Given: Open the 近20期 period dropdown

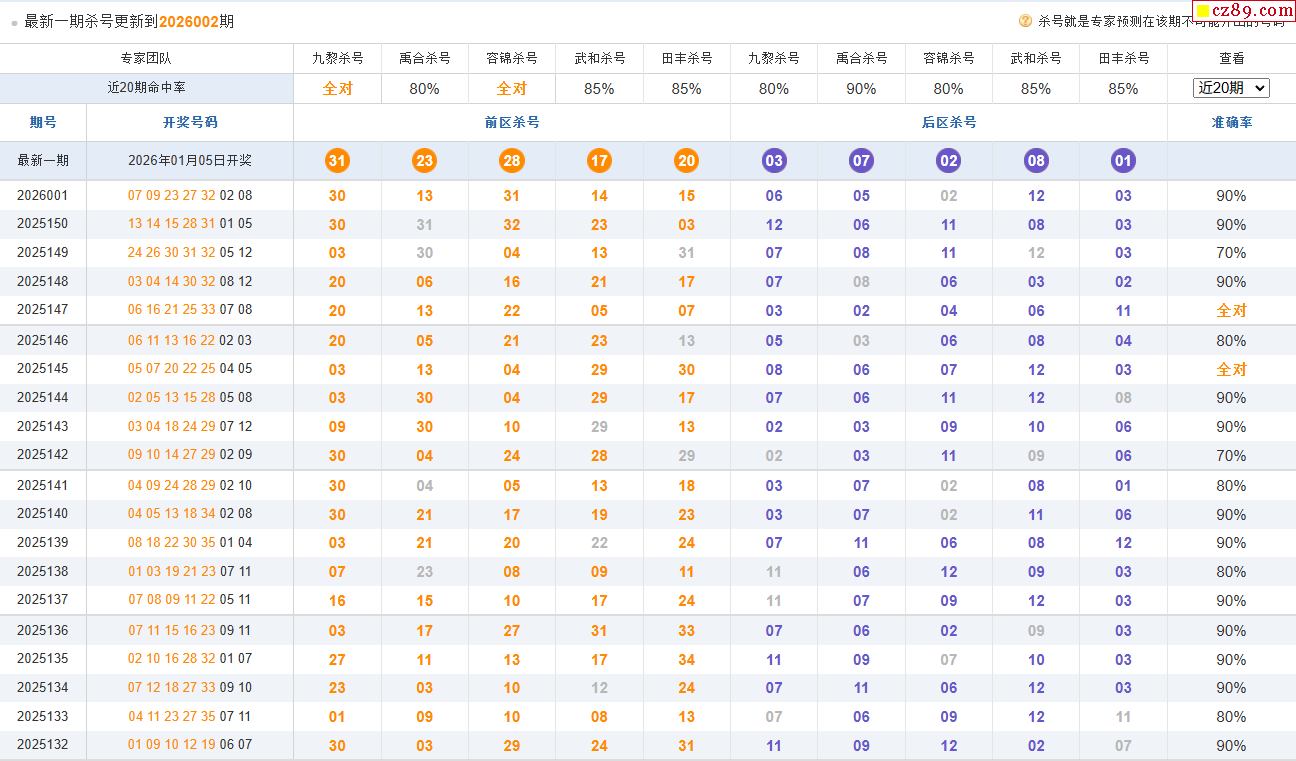Looking at the screenshot, I should click(1231, 88).
